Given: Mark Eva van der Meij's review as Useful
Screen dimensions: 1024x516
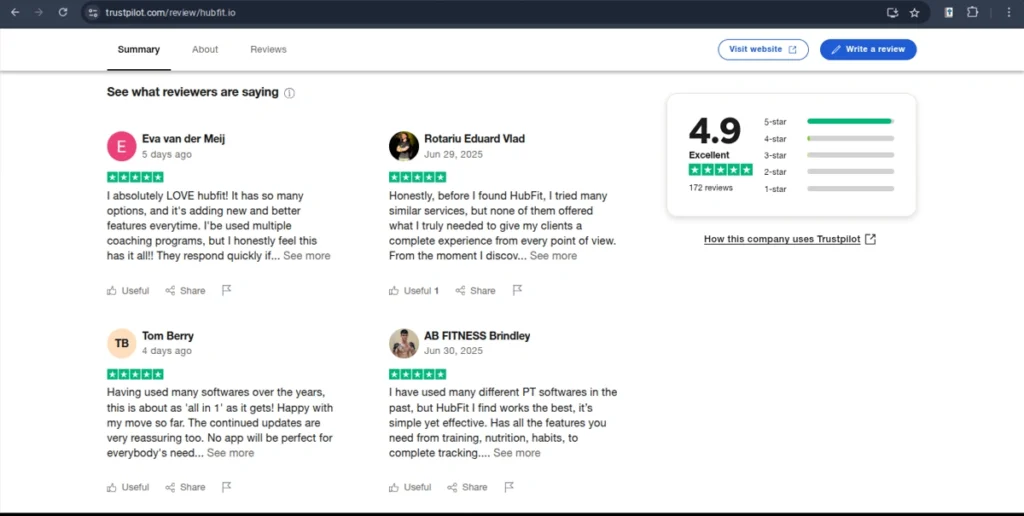Looking at the screenshot, I should [x=128, y=291].
